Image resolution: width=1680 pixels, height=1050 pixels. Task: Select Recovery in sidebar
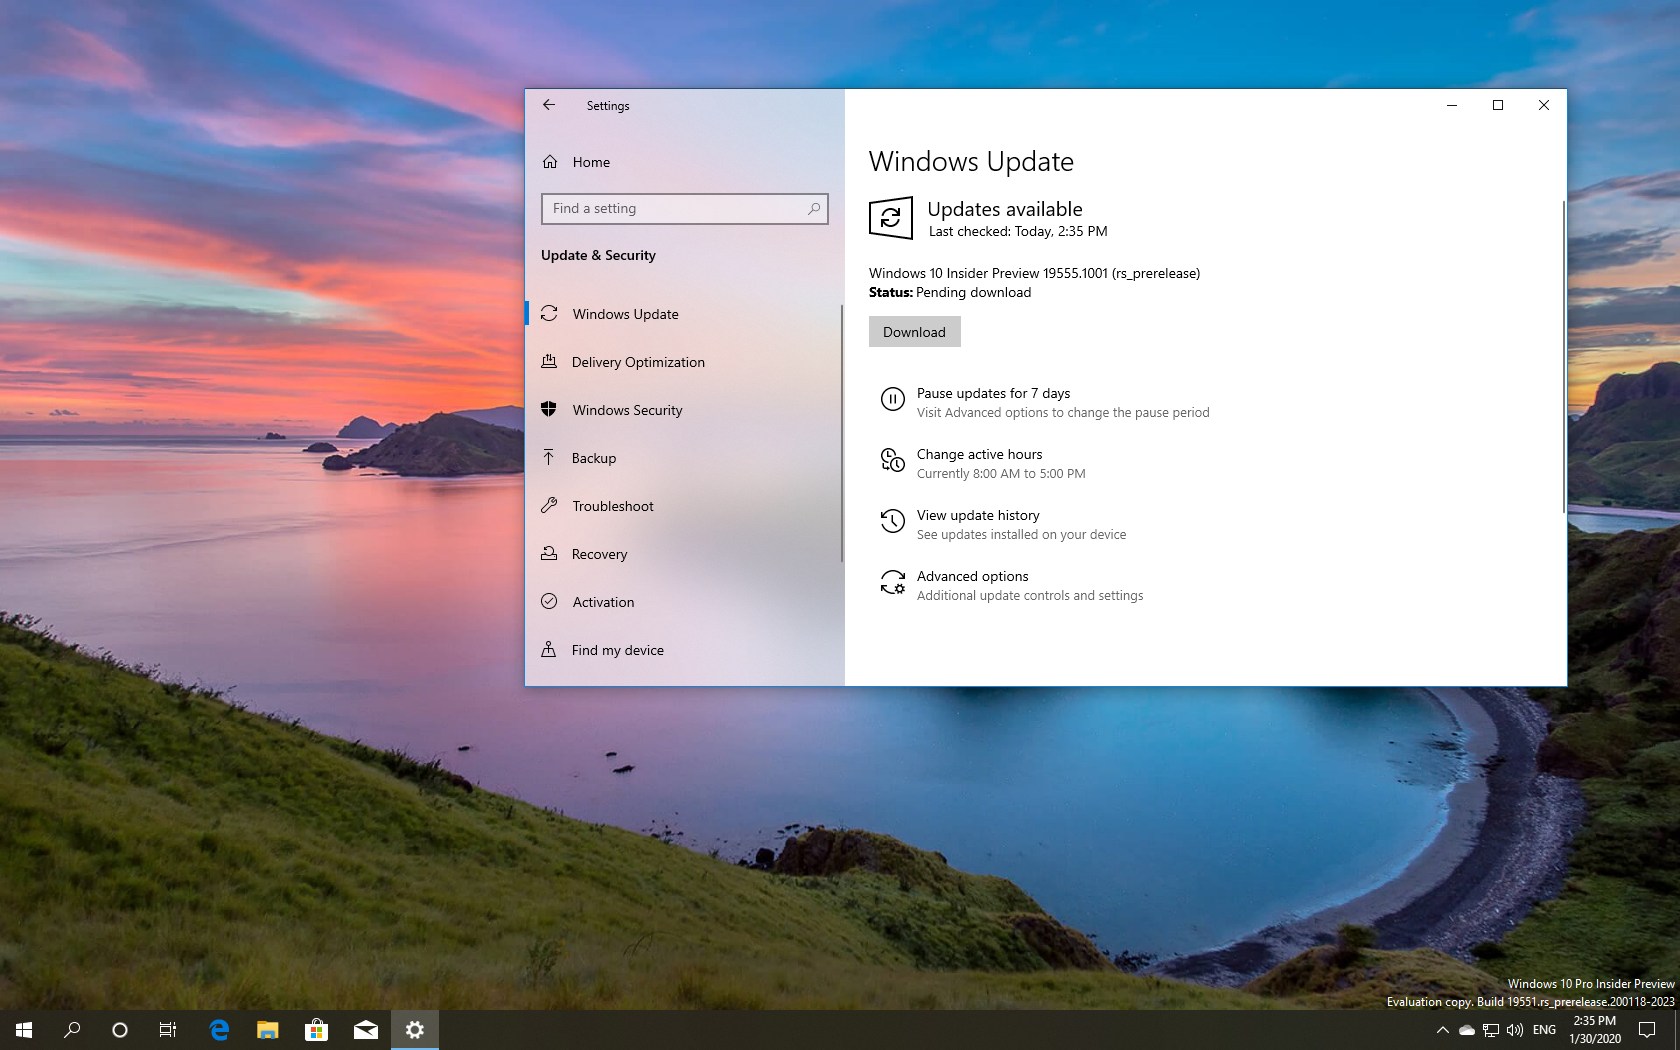(684, 554)
